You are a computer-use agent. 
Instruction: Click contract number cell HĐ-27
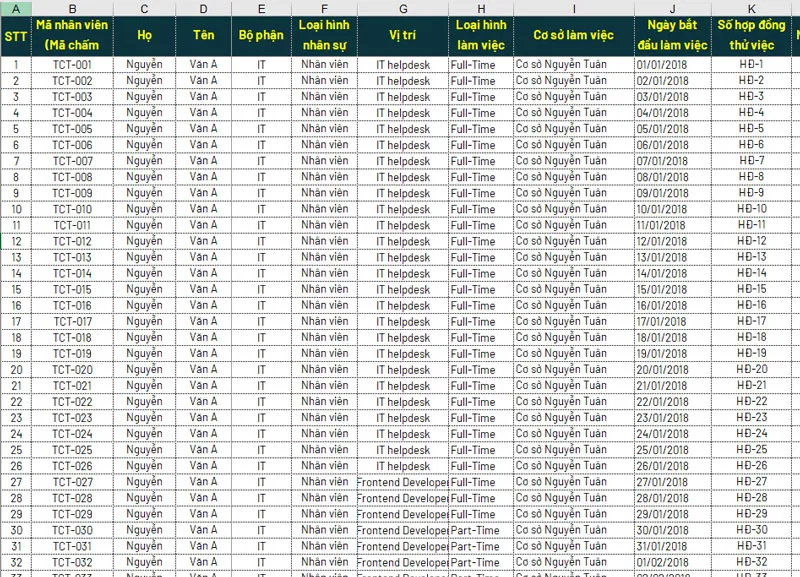751,482
